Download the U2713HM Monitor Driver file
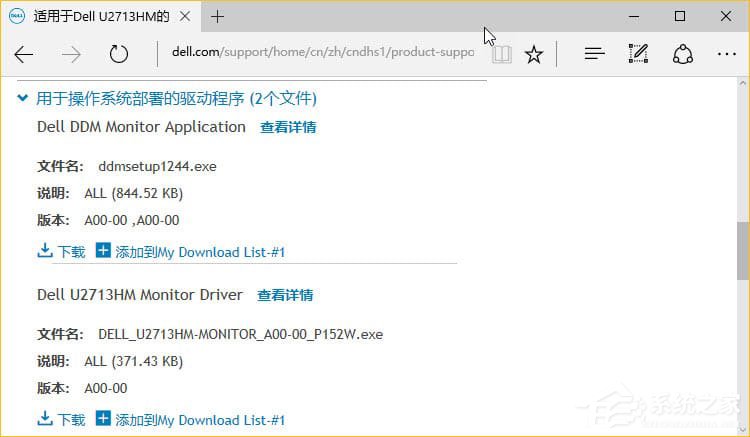Screen dimensions: 750x437 pos(71,420)
